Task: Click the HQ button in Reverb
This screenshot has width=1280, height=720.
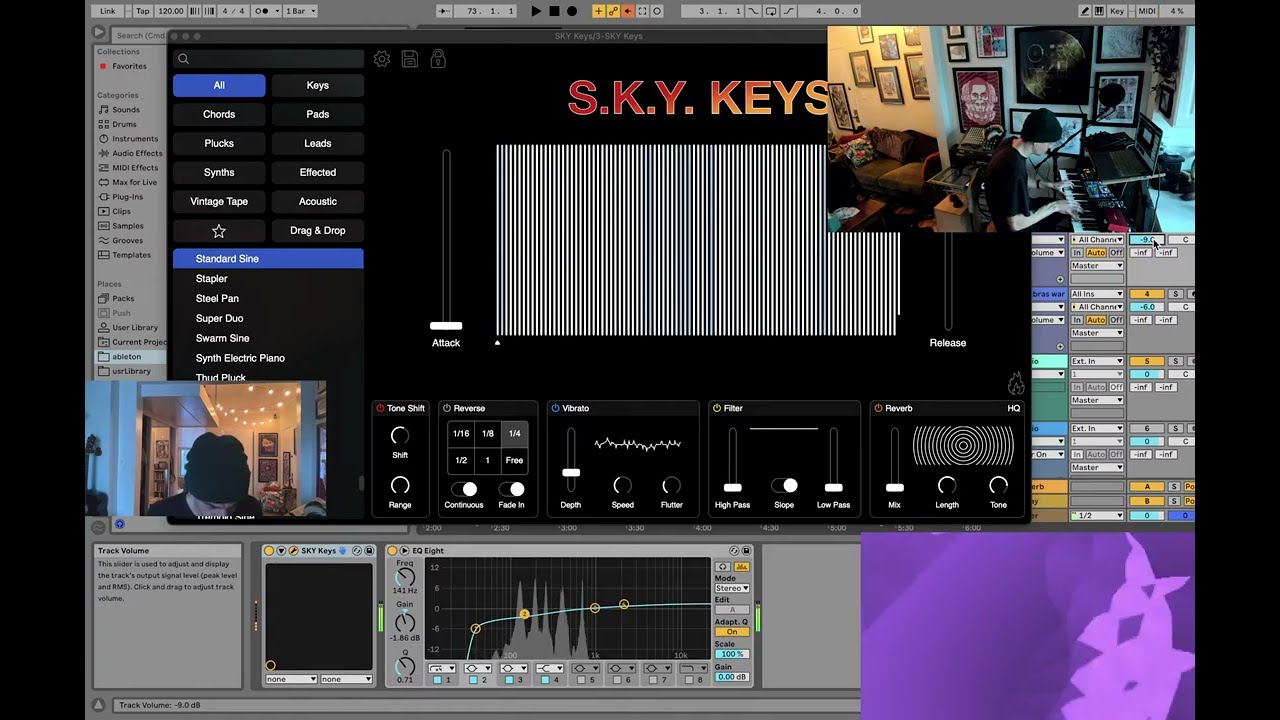Action: (x=1014, y=408)
